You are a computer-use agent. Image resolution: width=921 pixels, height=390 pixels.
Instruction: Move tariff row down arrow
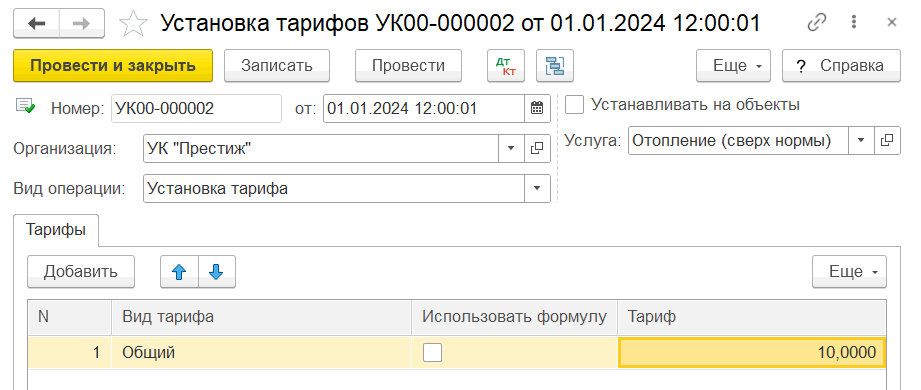point(217,271)
